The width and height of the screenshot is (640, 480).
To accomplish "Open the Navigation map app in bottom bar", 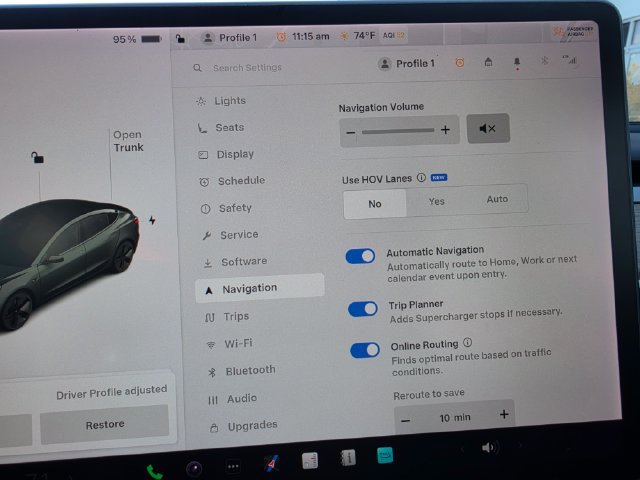I will tap(271, 463).
